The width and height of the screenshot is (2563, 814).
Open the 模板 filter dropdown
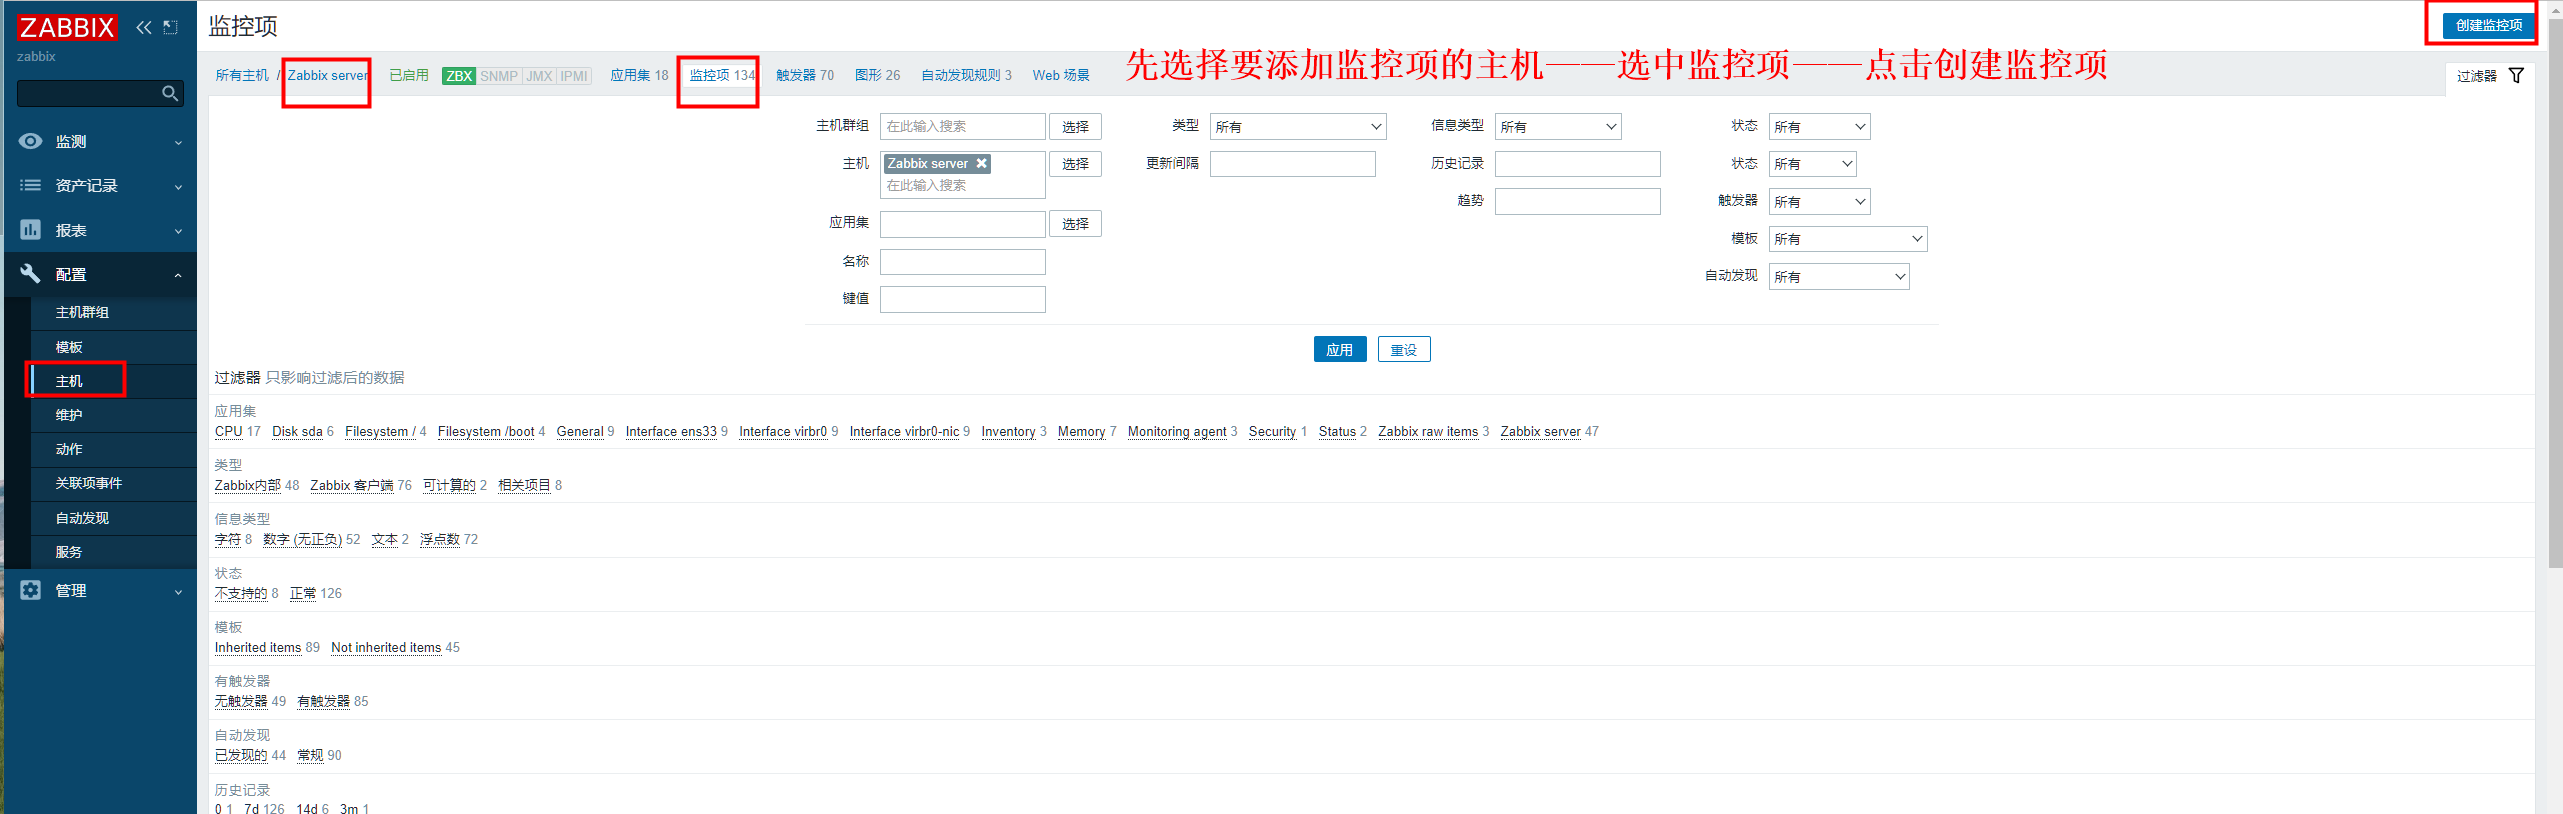click(1848, 239)
